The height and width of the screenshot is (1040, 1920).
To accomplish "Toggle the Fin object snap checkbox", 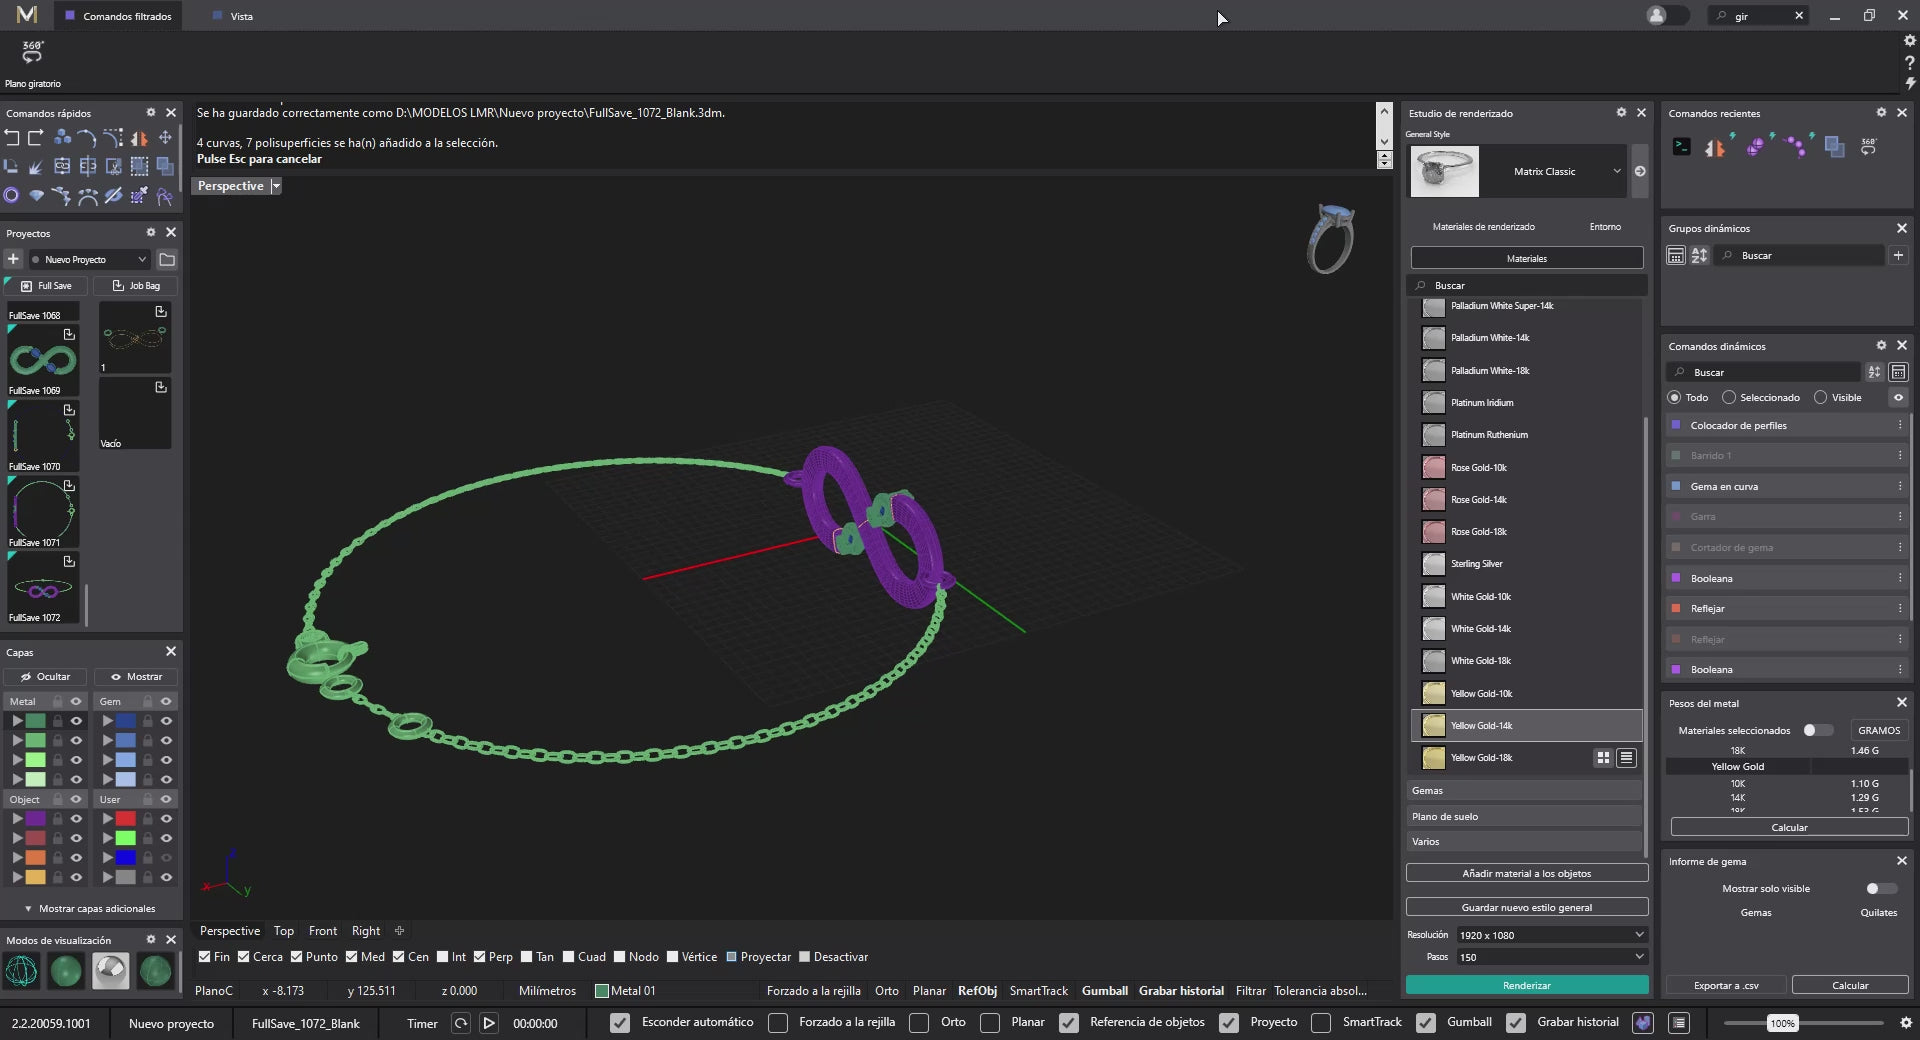I will click(x=204, y=957).
